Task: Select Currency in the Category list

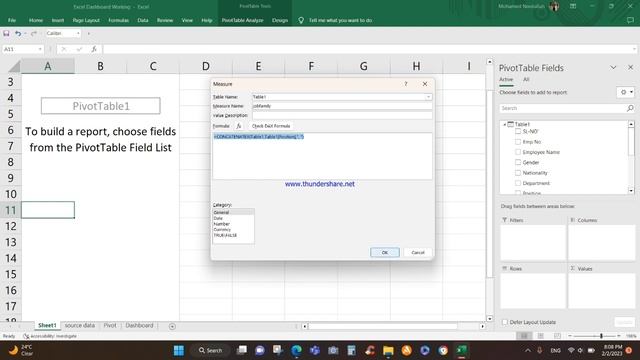Action: tap(222, 229)
